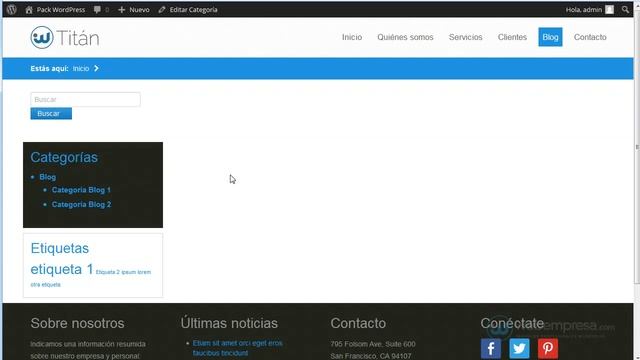This screenshot has width=640, height=360.
Task: Open Categoría Blog 1 link
Action: click(x=81, y=190)
